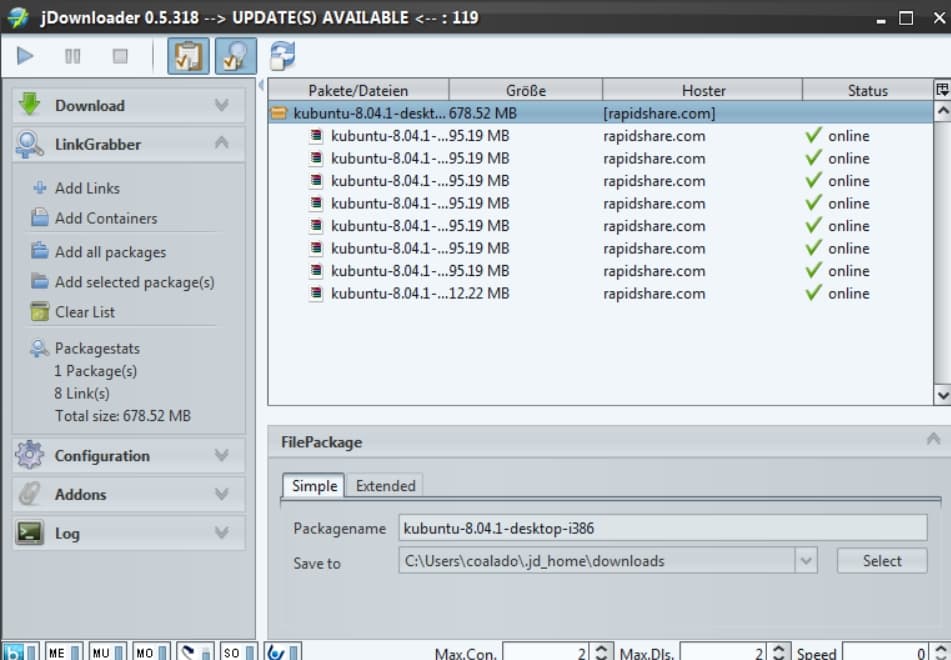Start downloads with the play button

25,56
